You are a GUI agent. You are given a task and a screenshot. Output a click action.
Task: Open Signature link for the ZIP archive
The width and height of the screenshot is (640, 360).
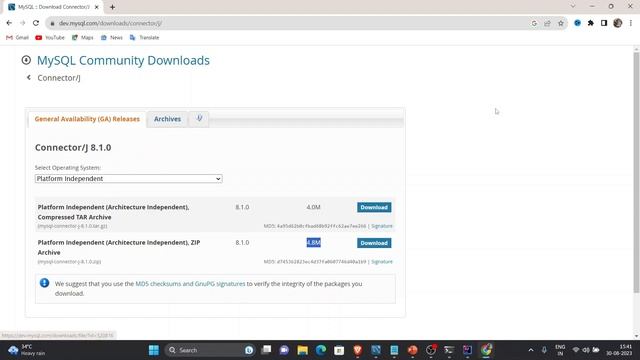382,262
